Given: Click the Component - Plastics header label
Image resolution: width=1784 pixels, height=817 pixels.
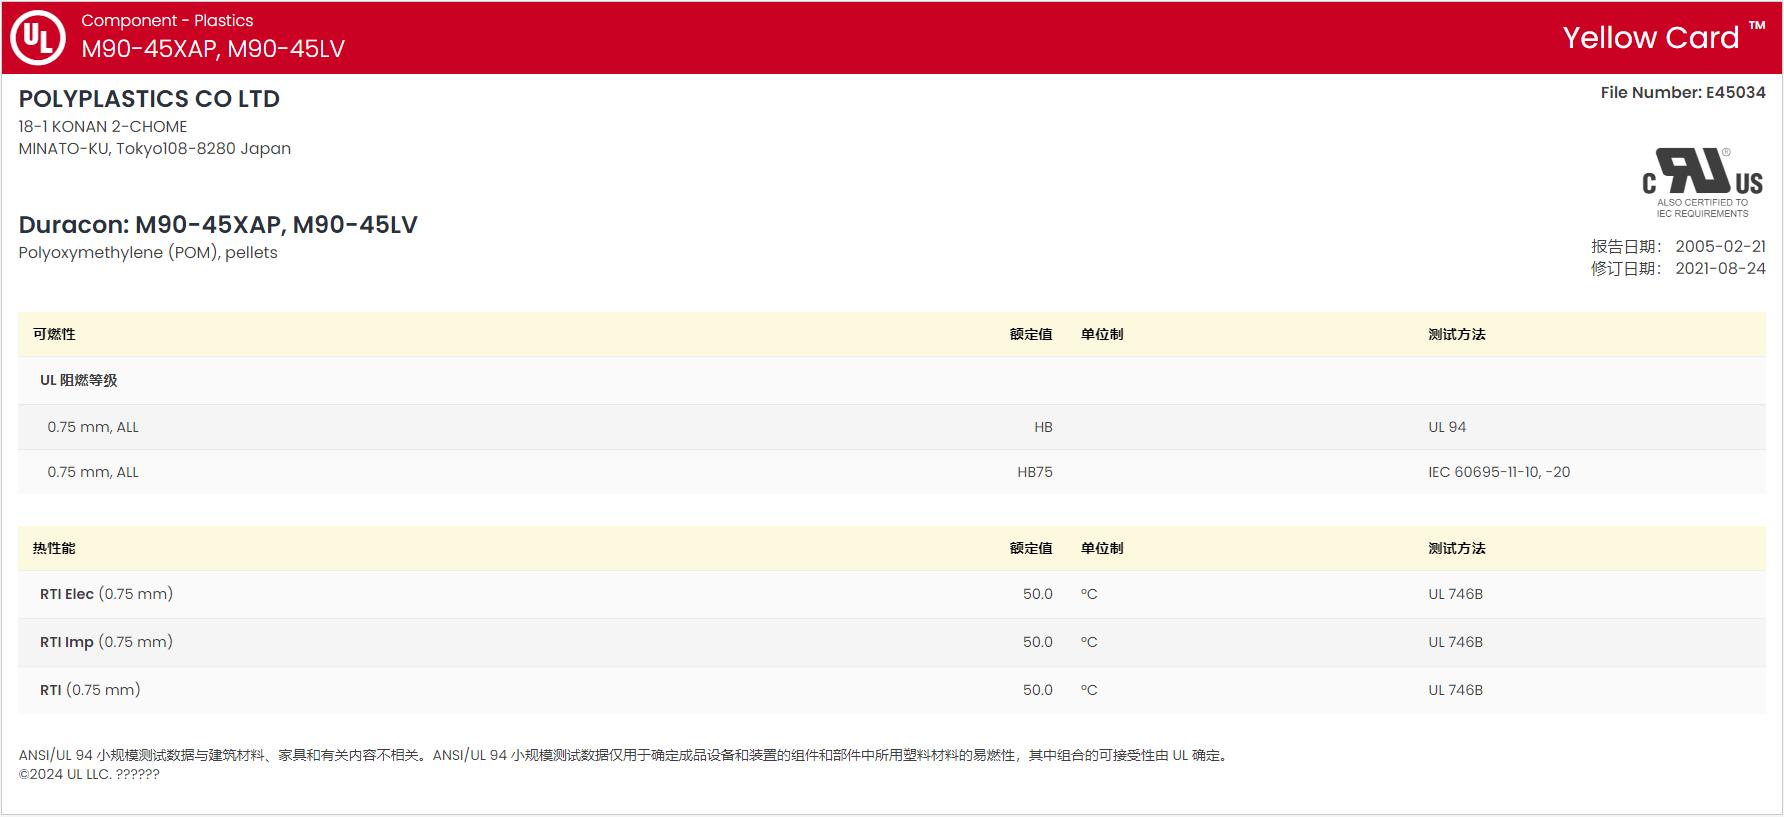Looking at the screenshot, I should coord(167,20).
